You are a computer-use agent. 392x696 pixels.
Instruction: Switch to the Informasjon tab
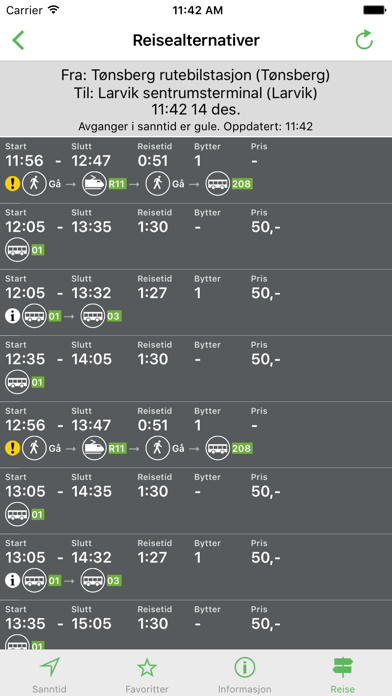coord(245,675)
